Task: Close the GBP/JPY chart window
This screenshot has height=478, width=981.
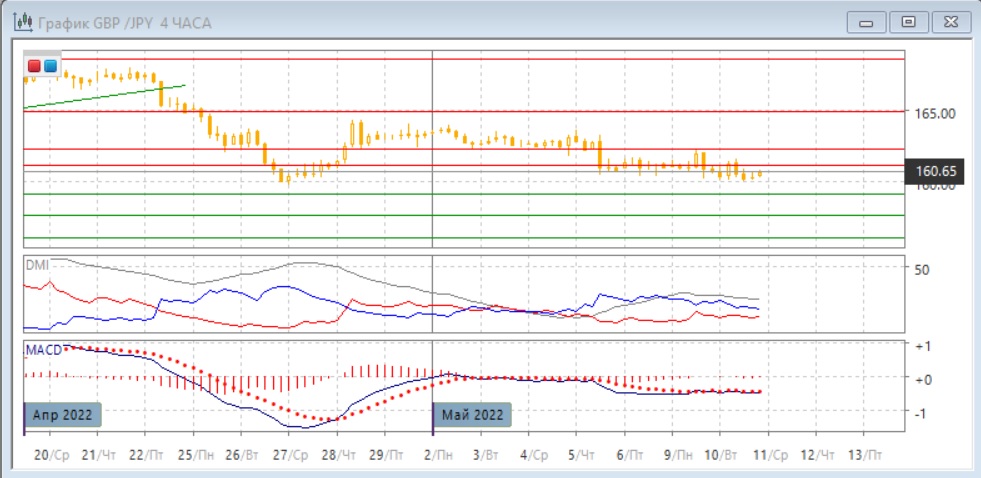Action: click(948, 21)
